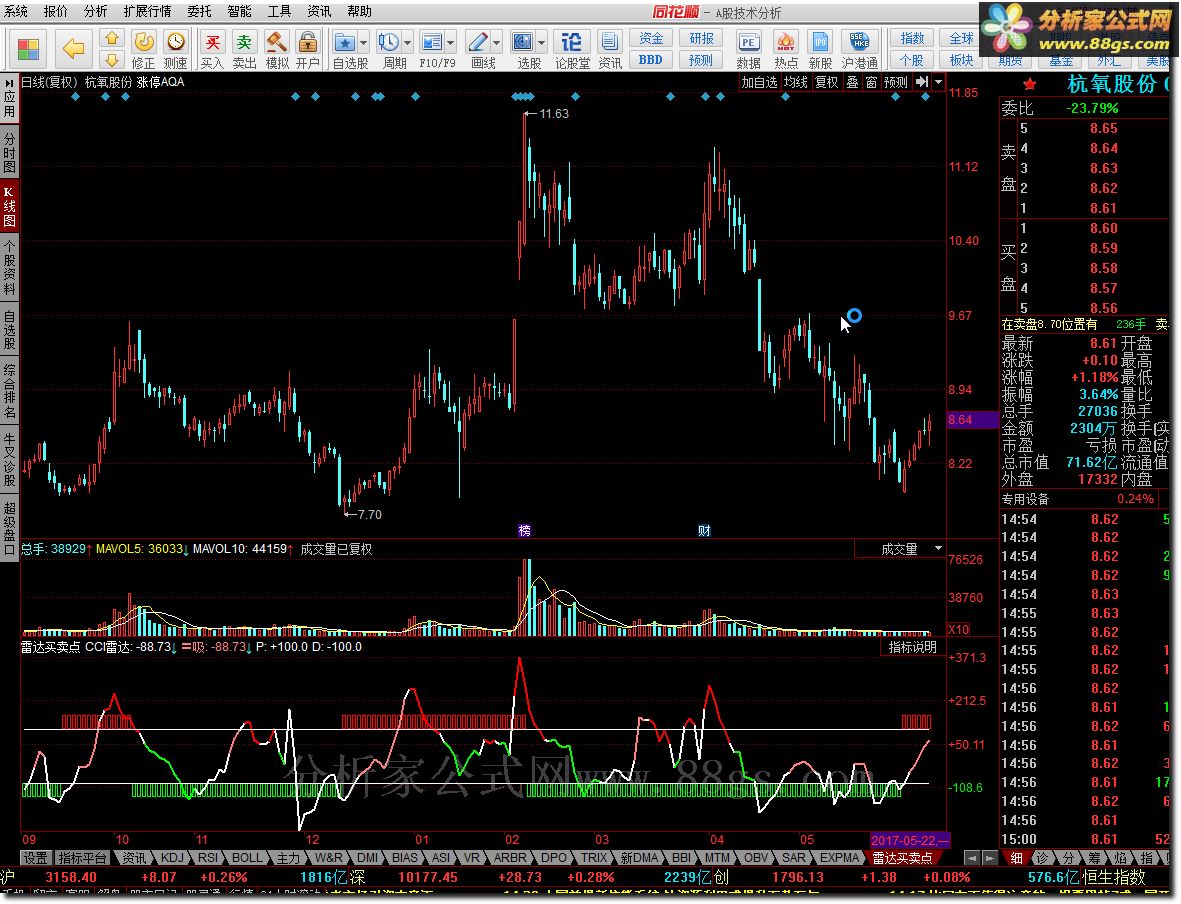
Task: Click the 研报 toolbar button
Action: (700, 38)
